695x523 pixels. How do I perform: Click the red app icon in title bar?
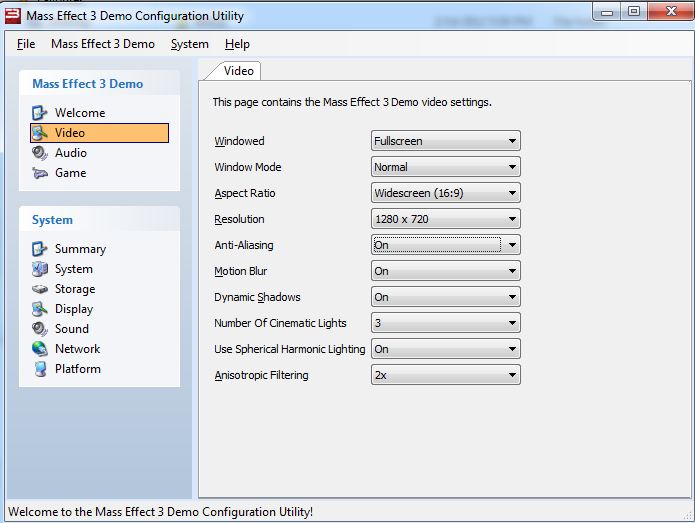[12, 16]
